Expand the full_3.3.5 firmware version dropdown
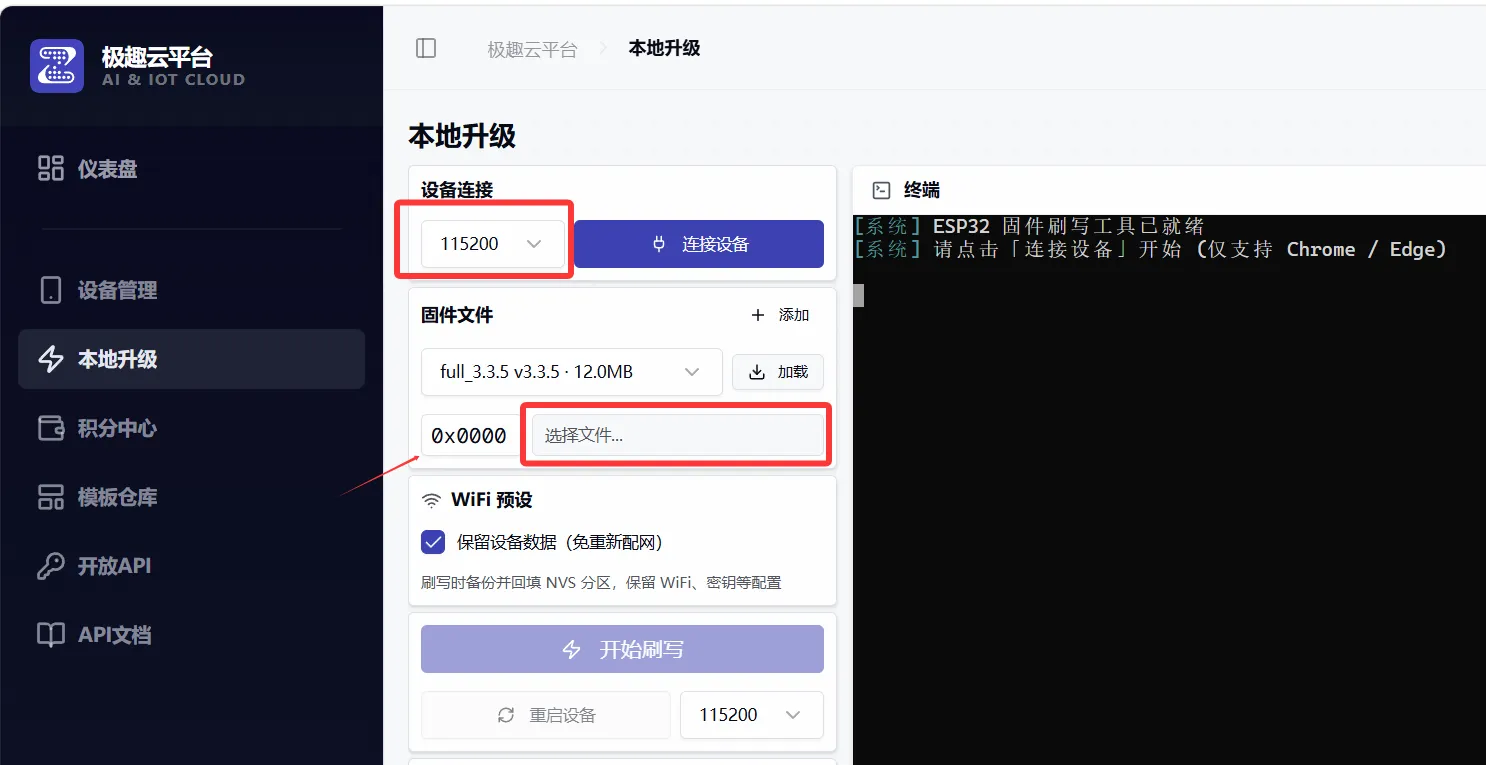 pos(571,372)
